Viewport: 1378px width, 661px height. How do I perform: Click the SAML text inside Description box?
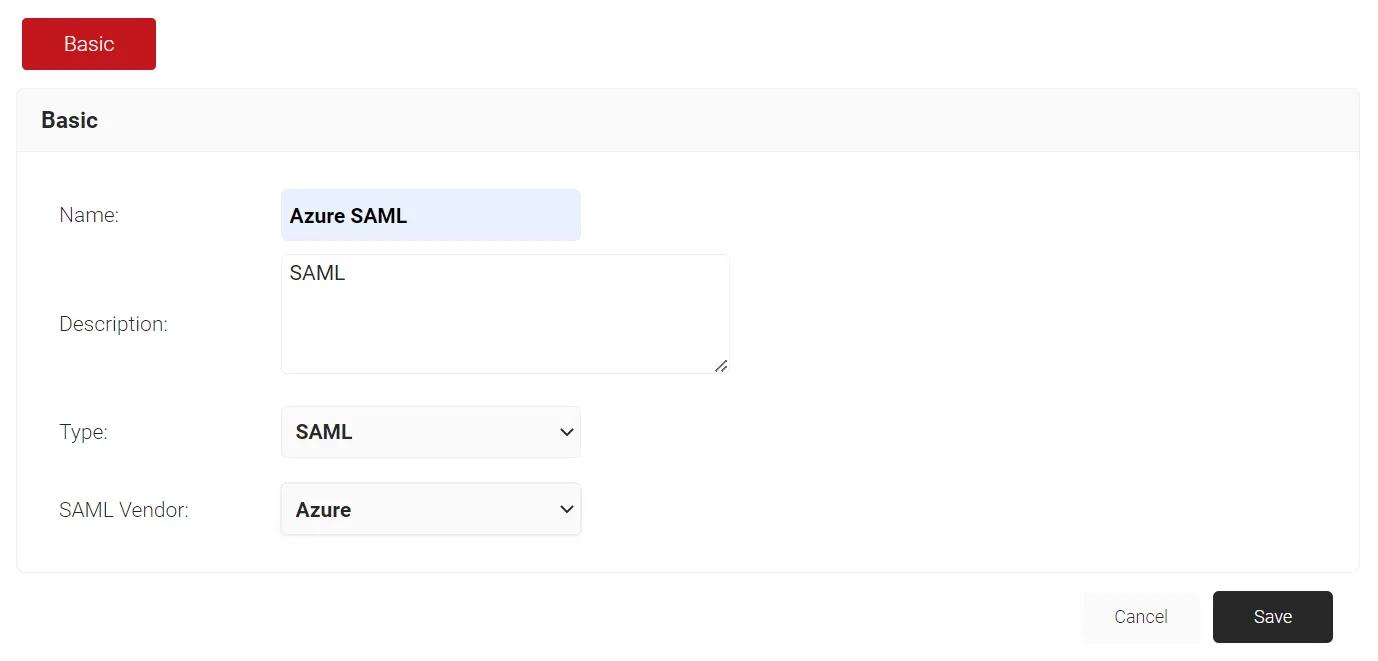[317, 273]
